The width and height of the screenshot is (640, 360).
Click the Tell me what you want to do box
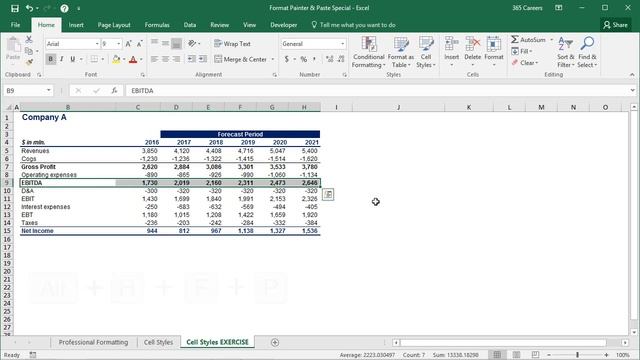pos(353,25)
